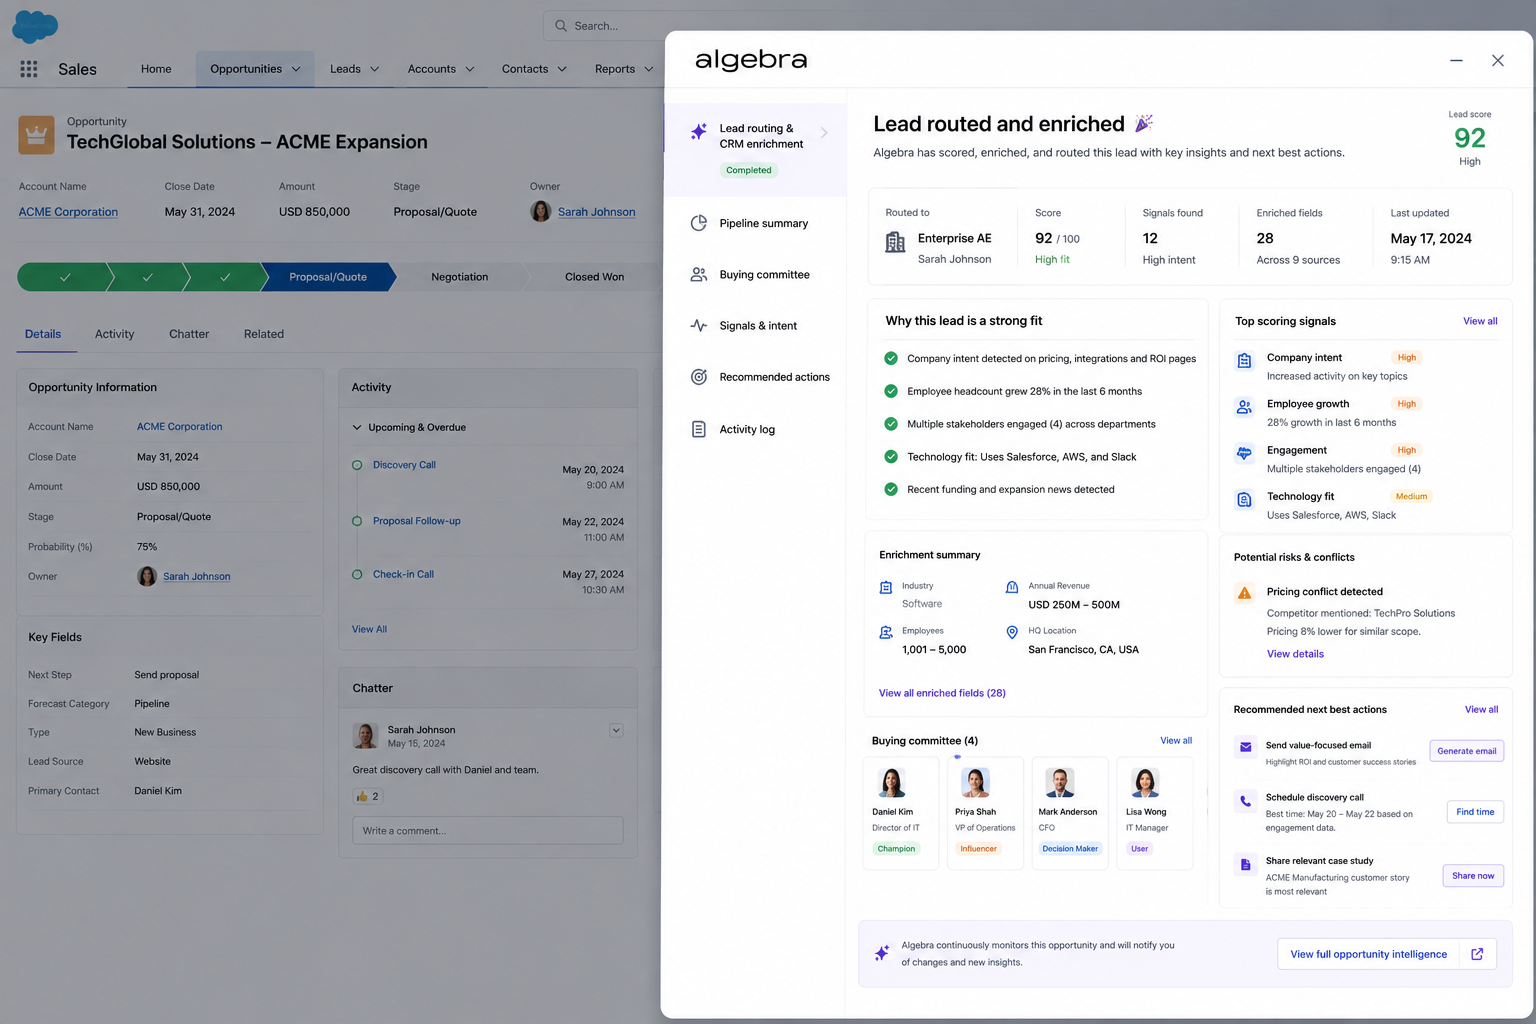Click the Generate email button
This screenshot has height=1024, width=1536.
coord(1466,751)
